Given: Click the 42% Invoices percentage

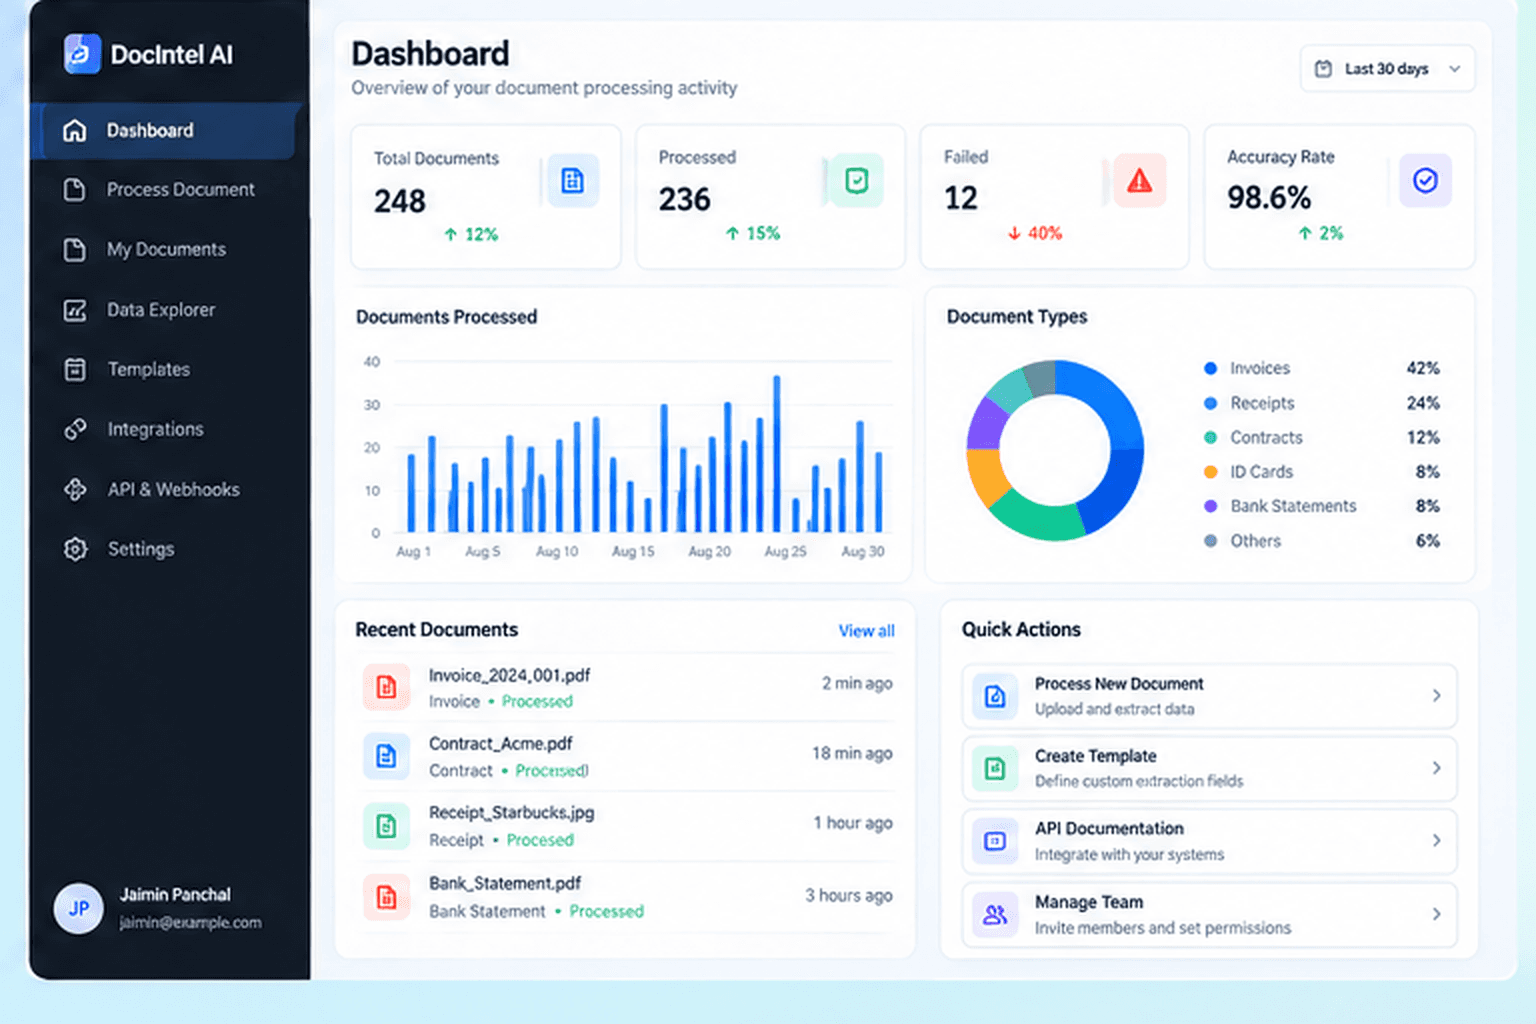Looking at the screenshot, I should click(1423, 368).
